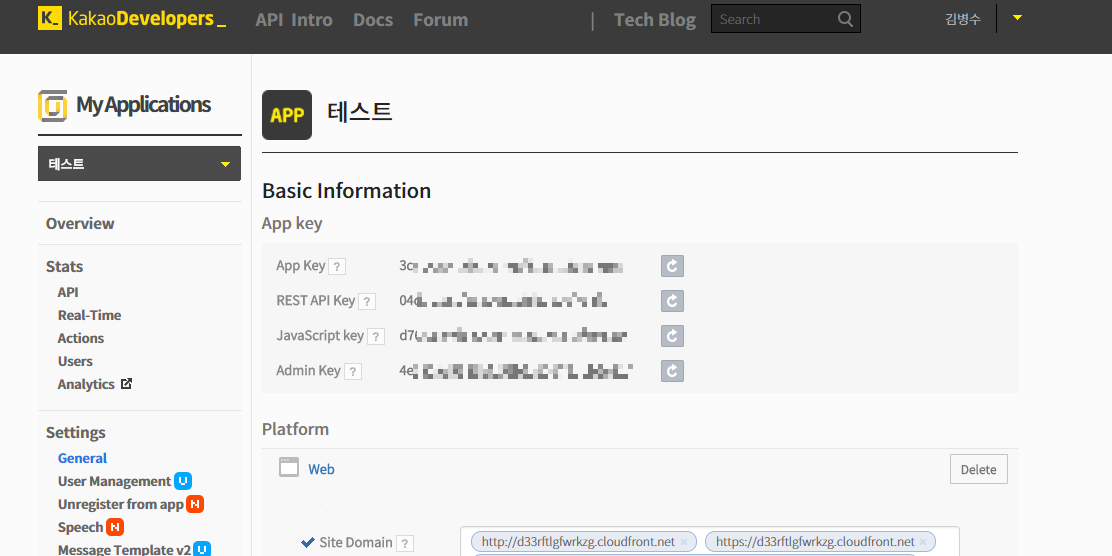The height and width of the screenshot is (556, 1112).
Task: Open Analytics in the sidebar
Action: [86, 384]
